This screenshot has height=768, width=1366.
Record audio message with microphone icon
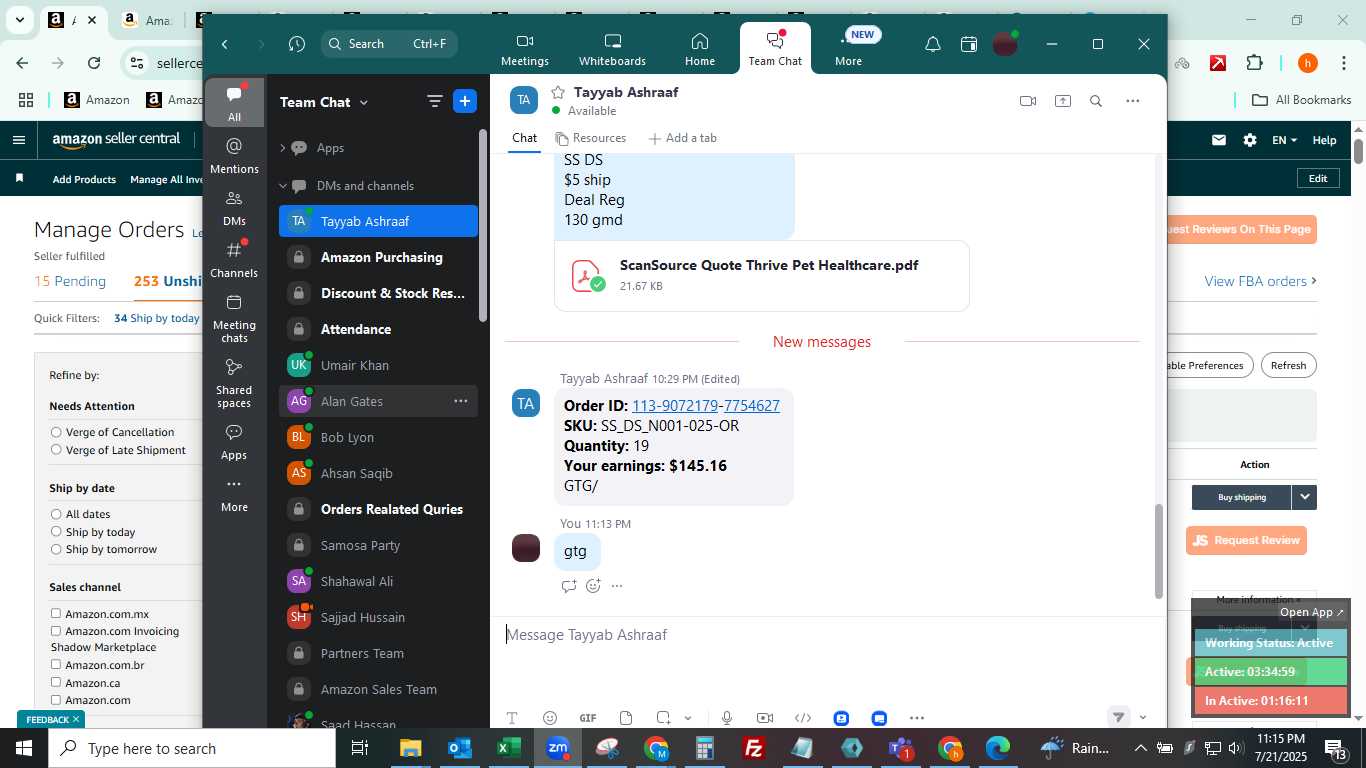click(x=727, y=718)
